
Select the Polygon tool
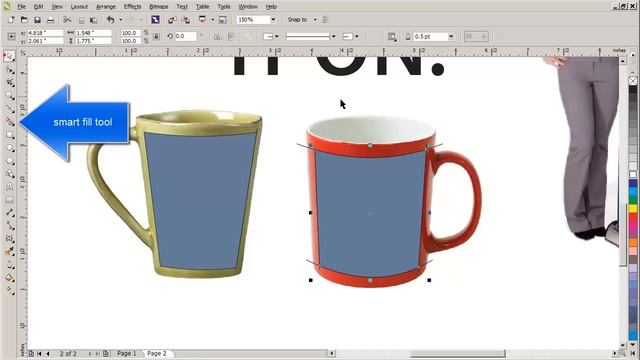9,161
